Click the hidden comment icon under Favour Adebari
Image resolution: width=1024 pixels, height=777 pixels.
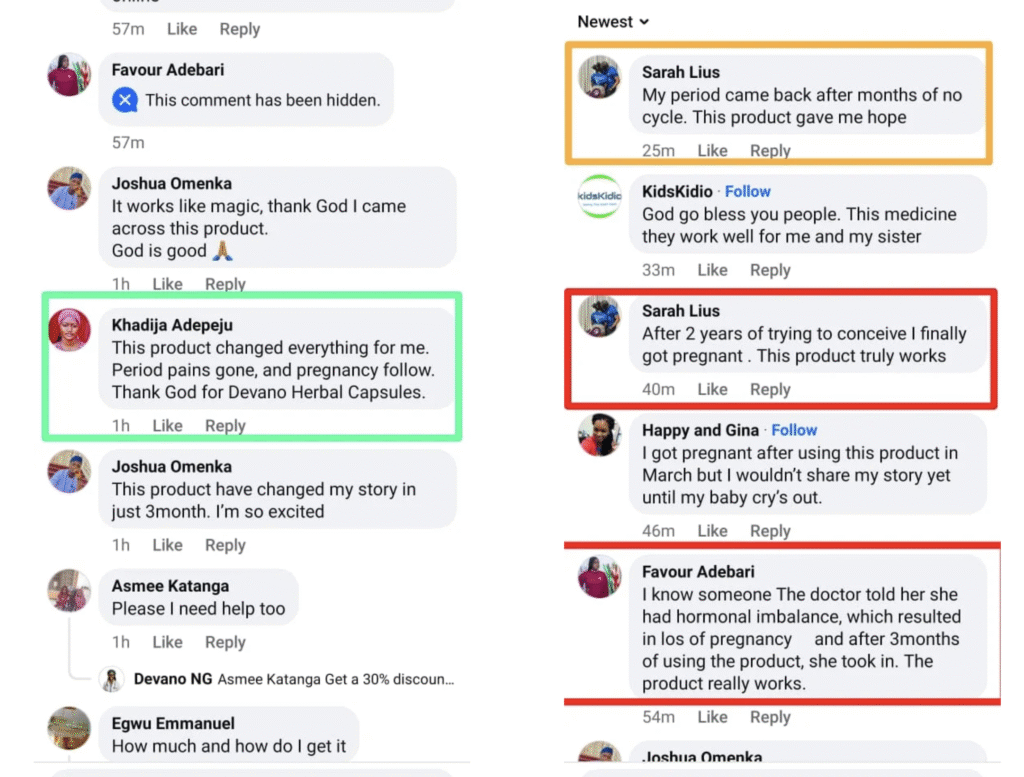click(x=124, y=100)
